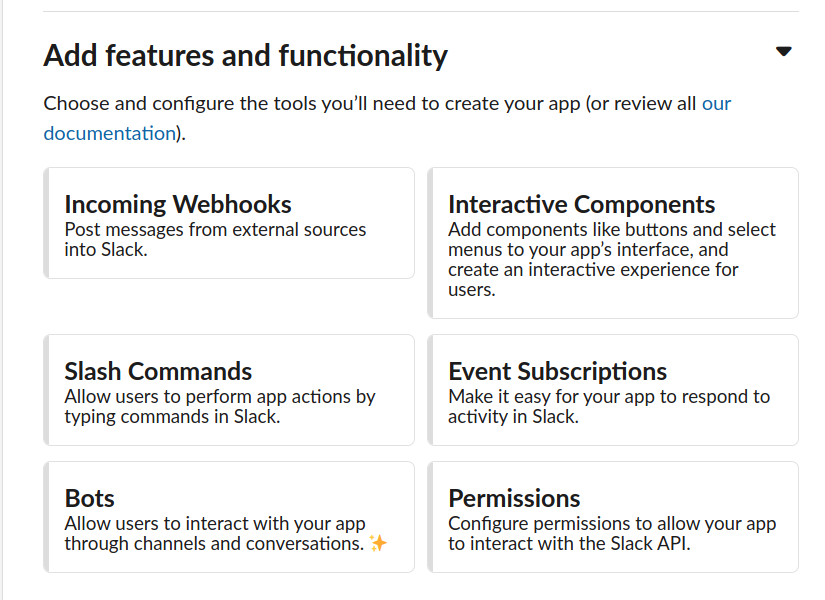Open the Permissions card
The height and width of the screenshot is (600, 825).
[x=613, y=517]
